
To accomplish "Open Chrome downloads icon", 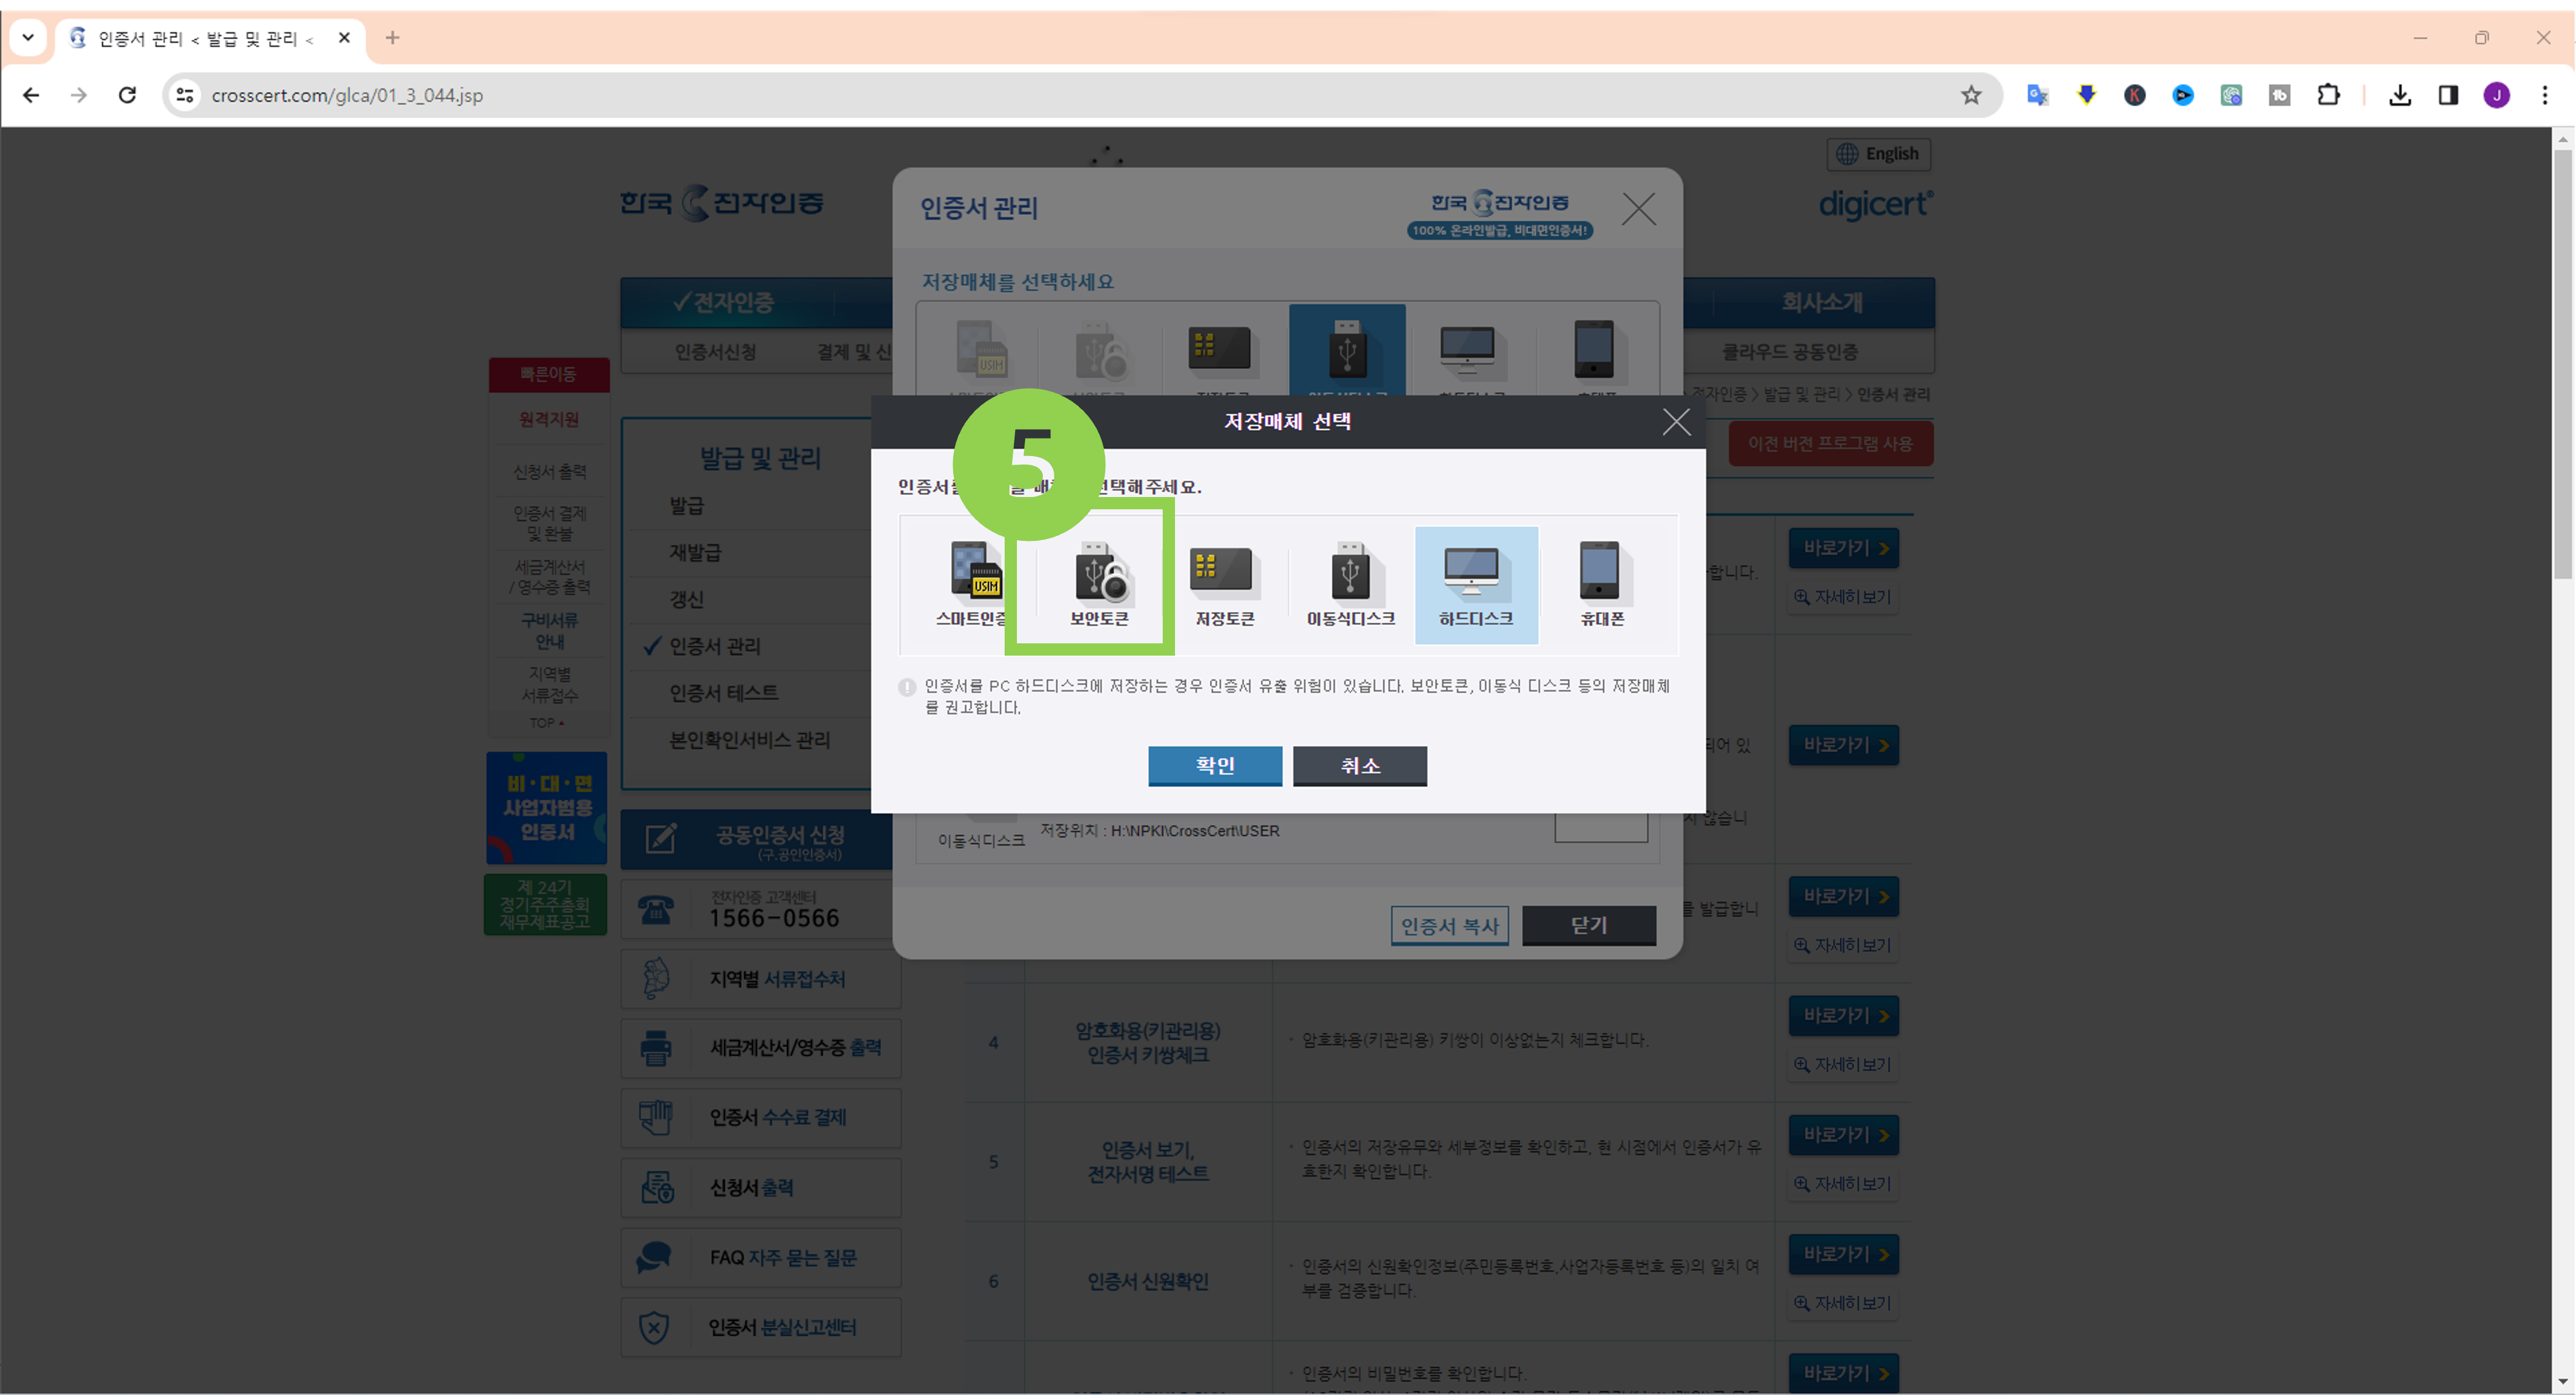I will click(x=2399, y=95).
